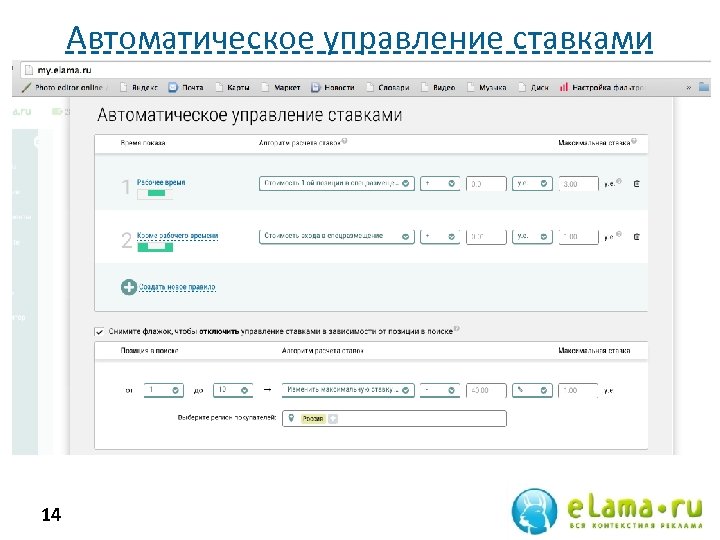This screenshot has height=540, width=720.
Task: Open help icon next to top Максимальная ставка
Action: (634, 141)
